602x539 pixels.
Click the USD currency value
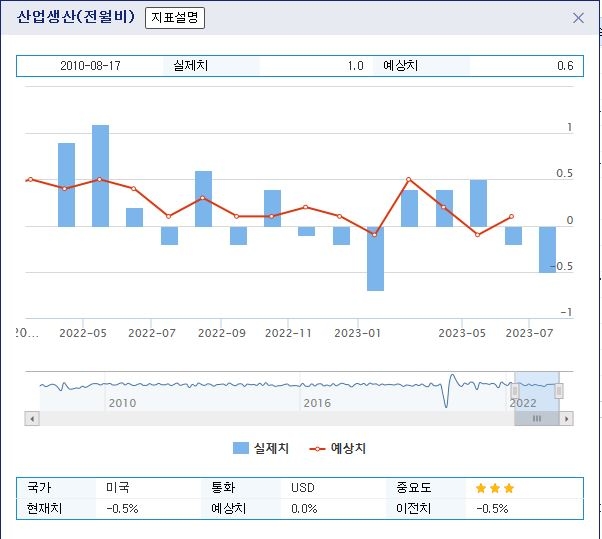[303, 488]
